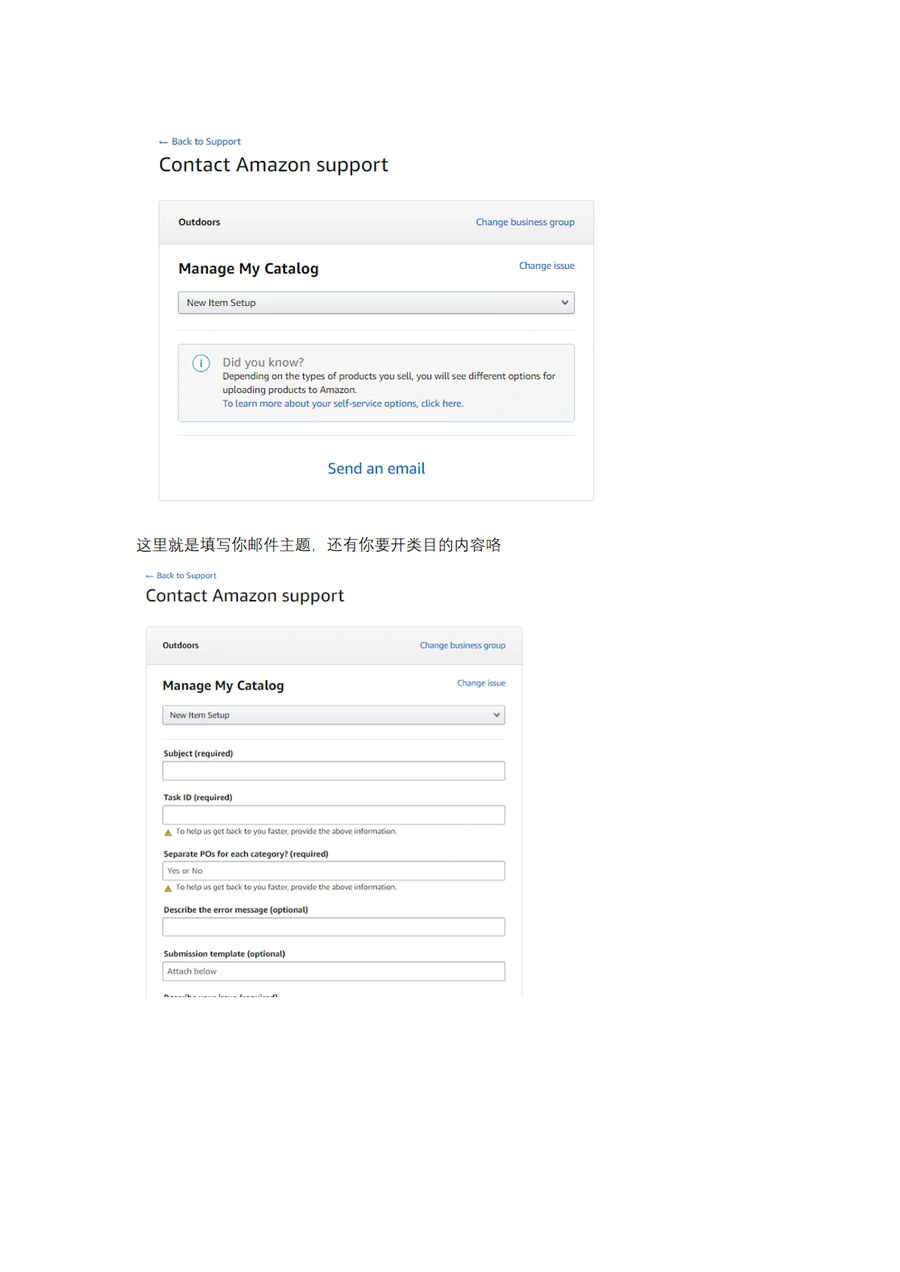900x1272 pixels.
Task: Click Change issue in lower panel
Action: click(481, 684)
